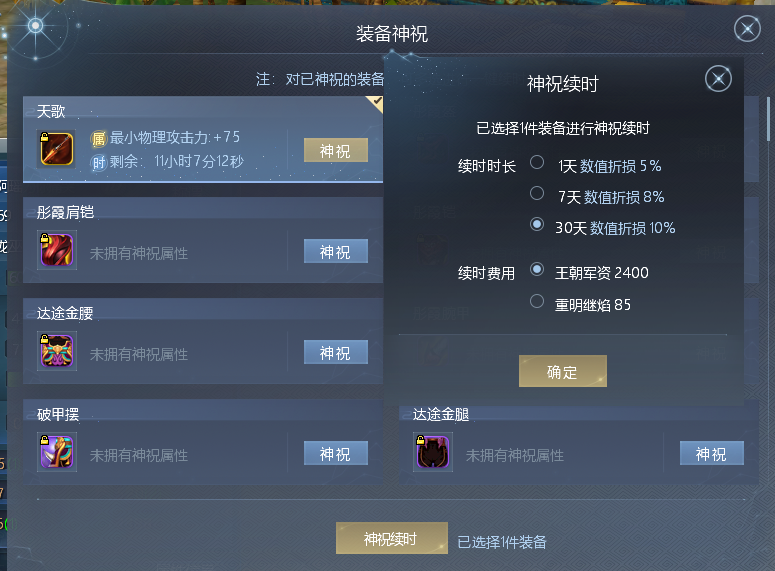Click the 破甲摆 item icon

pyautogui.click(x=57, y=452)
